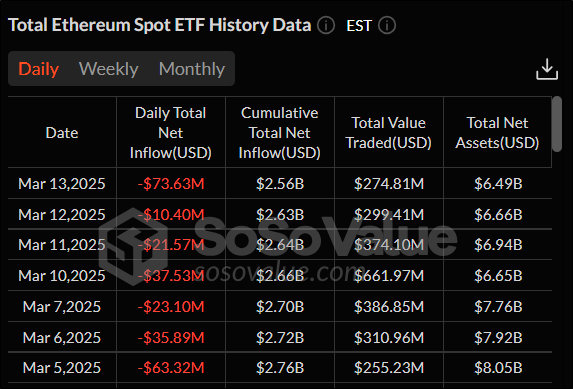The width and height of the screenshot is (573, 389).
Task: Click the vertical scrollbar thumb
Action: (557, 124)
